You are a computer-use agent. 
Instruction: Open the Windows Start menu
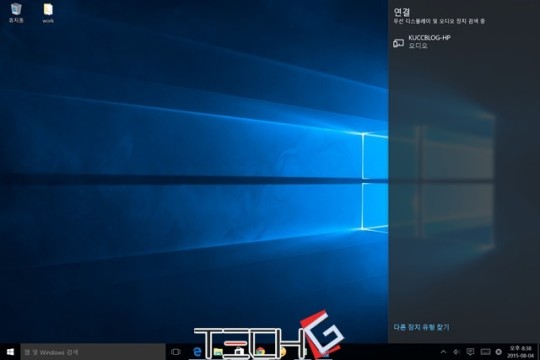[10, 352]
